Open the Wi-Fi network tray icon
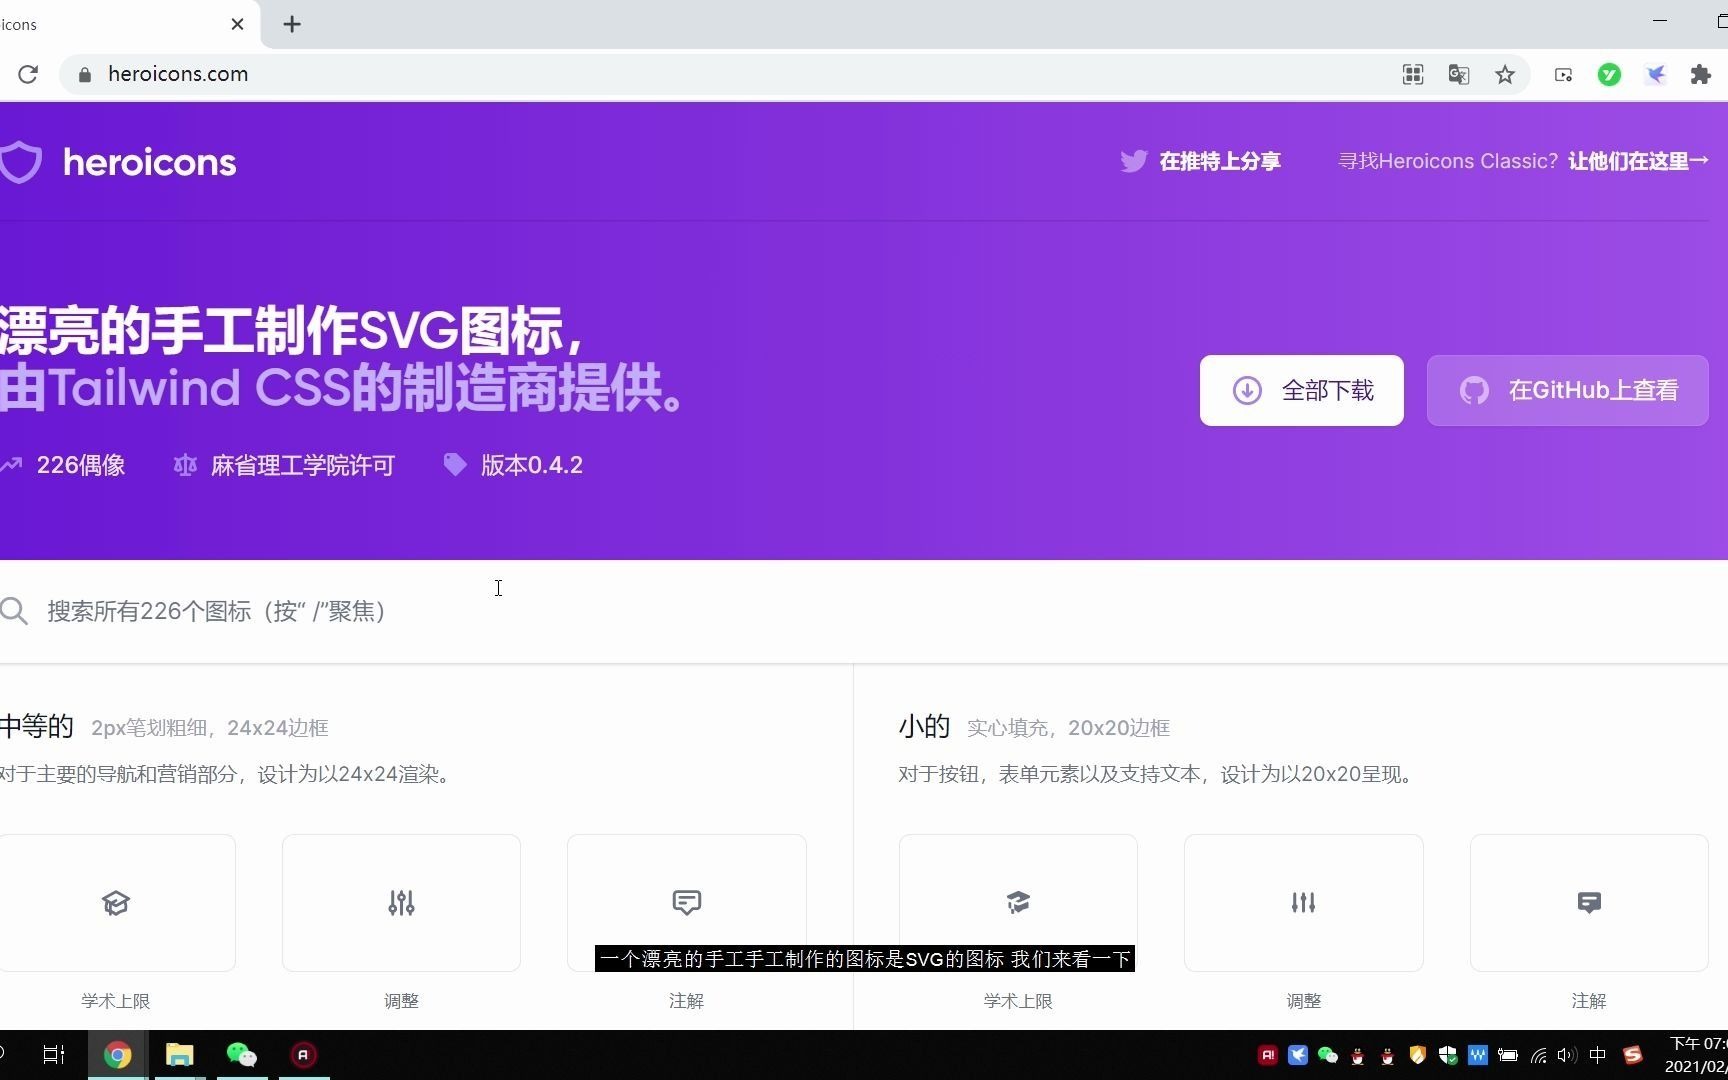 point(1538,1055)
